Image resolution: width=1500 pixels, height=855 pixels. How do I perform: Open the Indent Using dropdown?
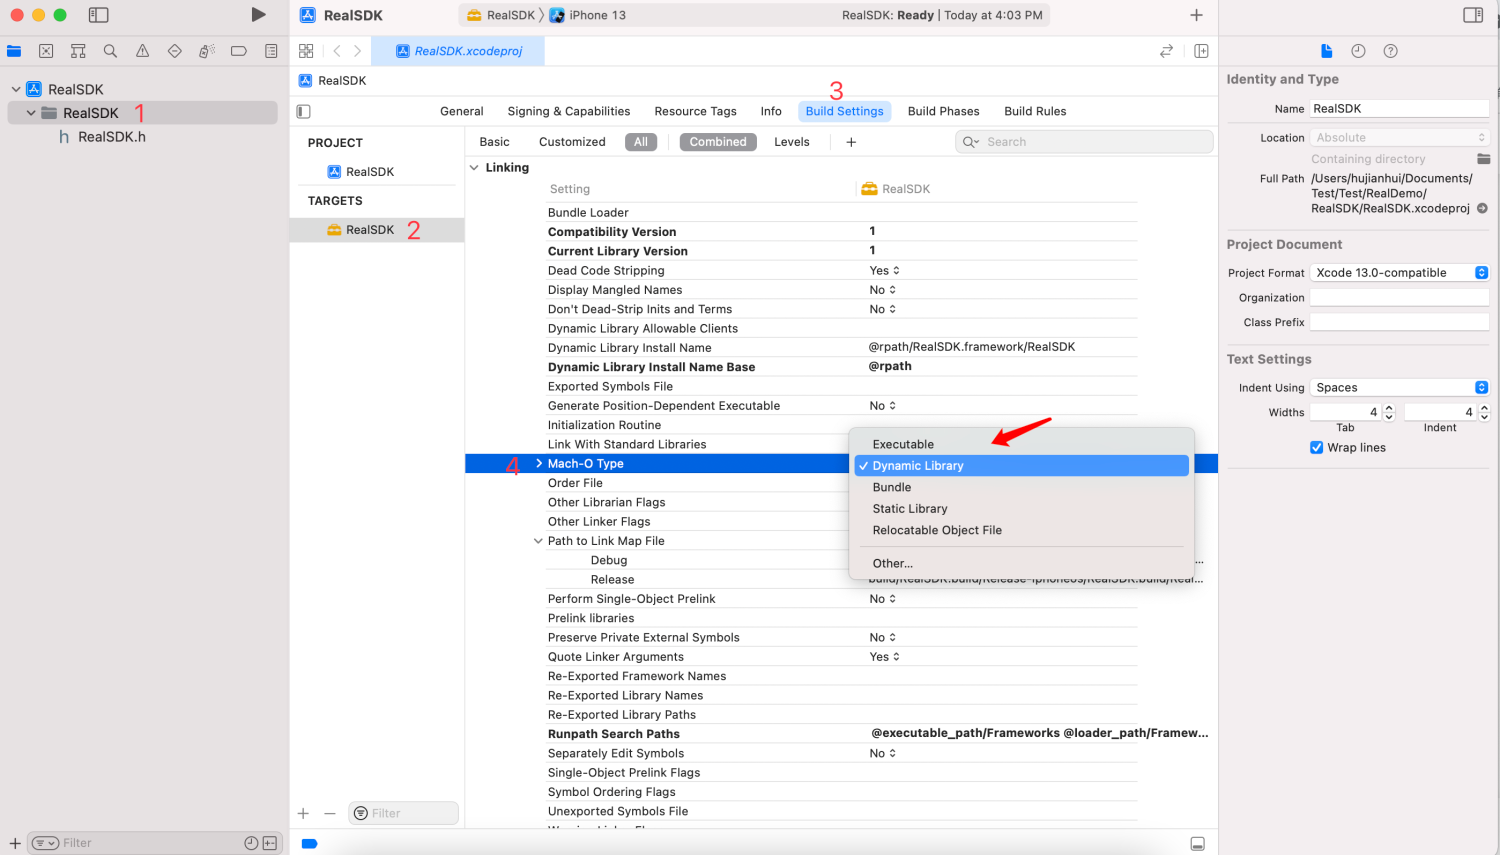click(x=1400, y=387)
